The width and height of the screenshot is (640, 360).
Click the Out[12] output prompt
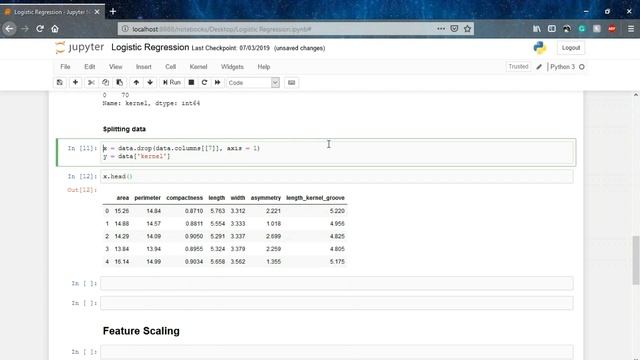click(82, 190)
